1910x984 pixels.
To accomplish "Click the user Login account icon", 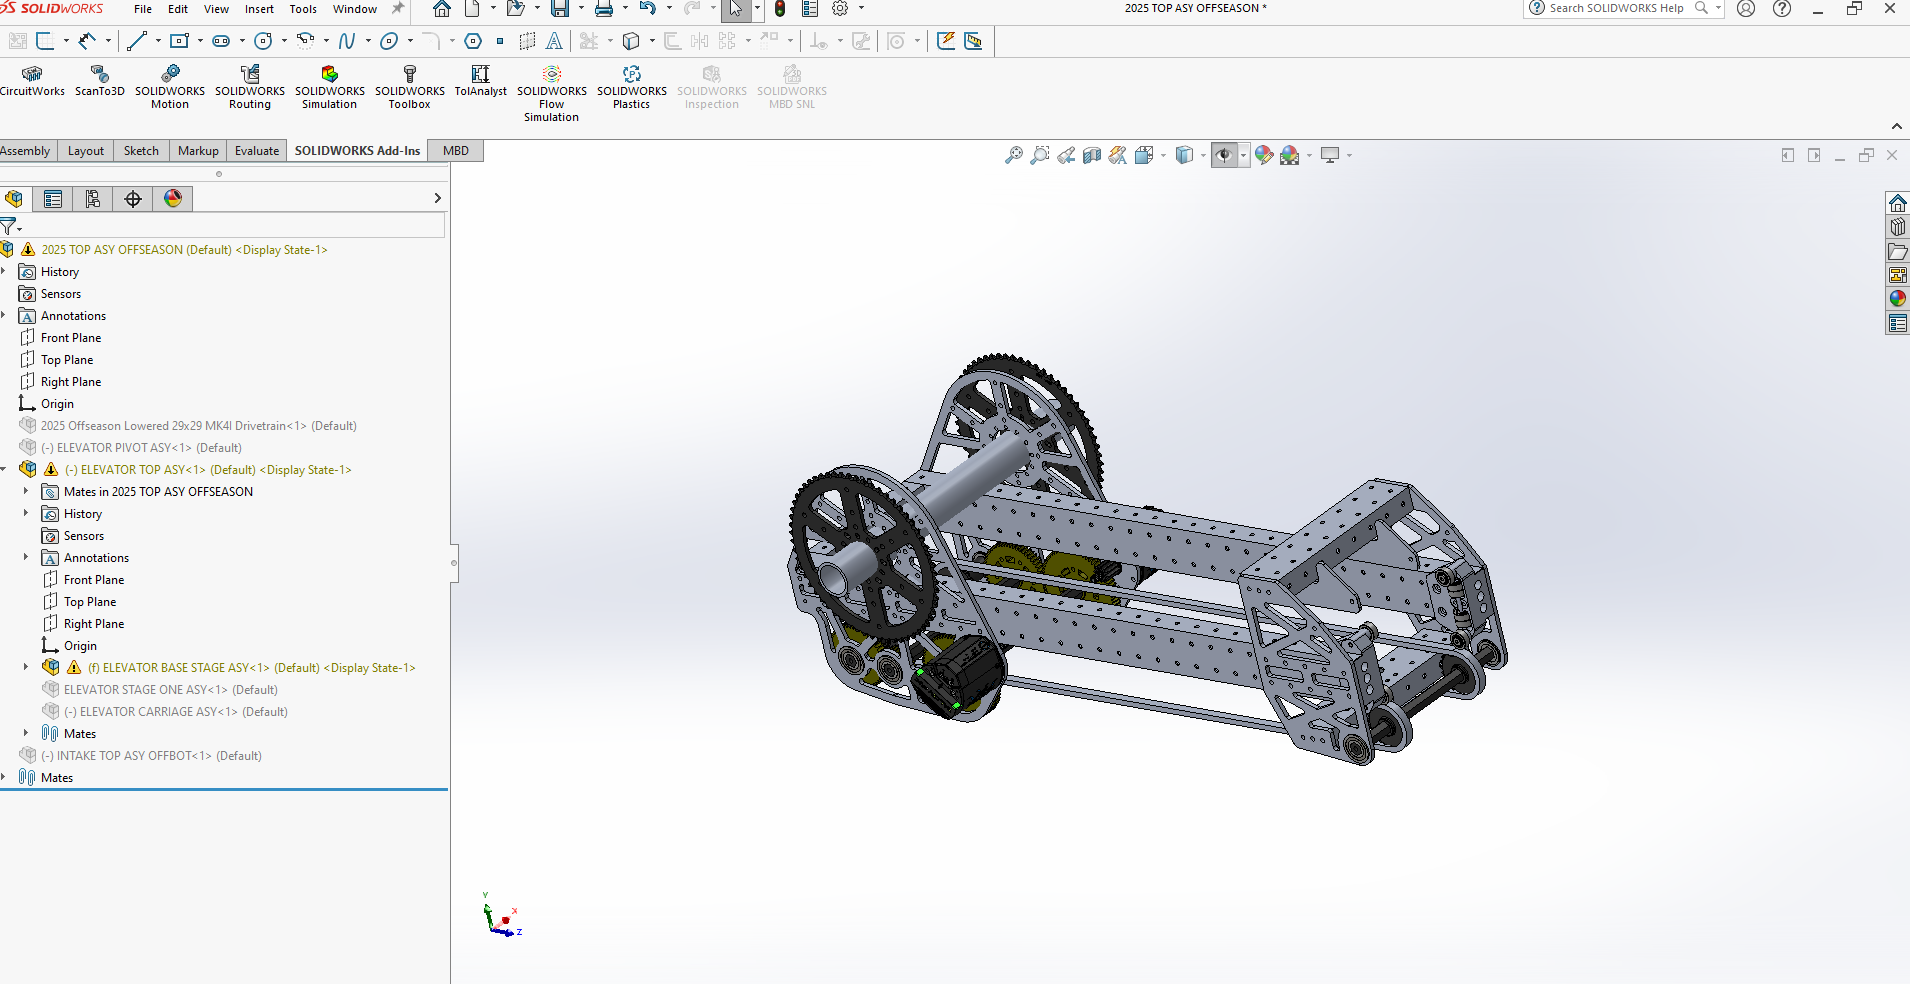I will pyautogui.click(x=1746, y=9).
